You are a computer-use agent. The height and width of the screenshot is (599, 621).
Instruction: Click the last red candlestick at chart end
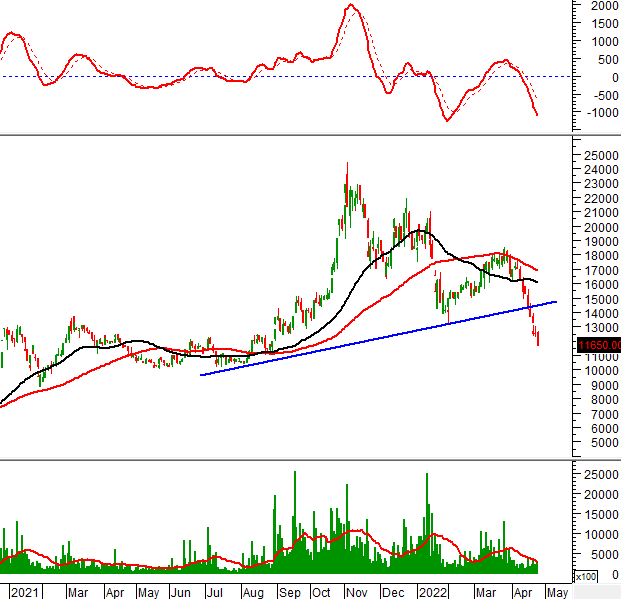tap(538, 338)
